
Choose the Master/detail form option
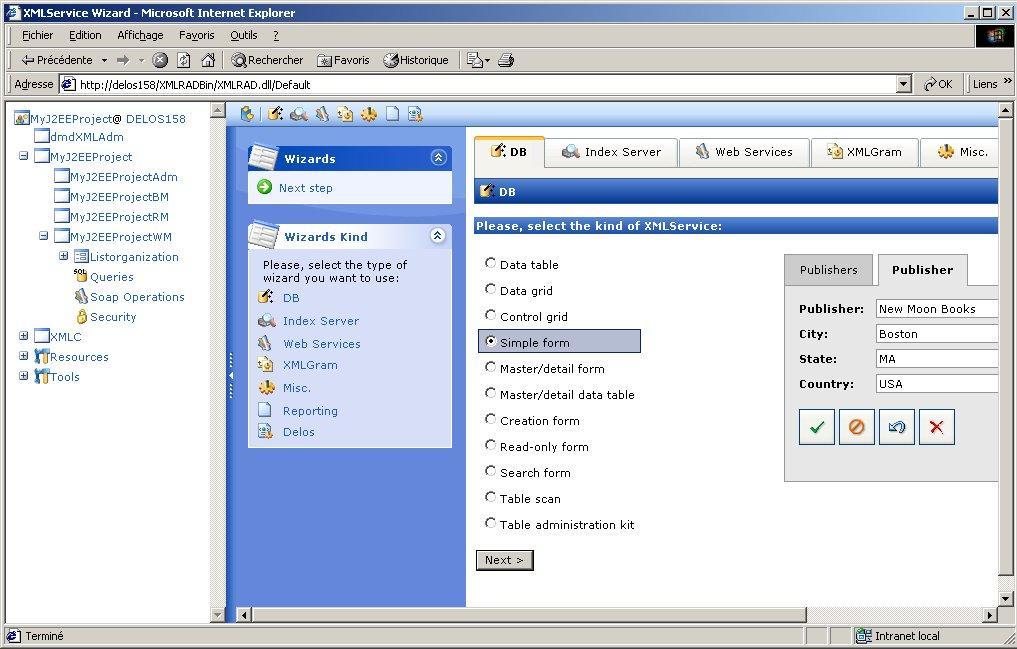490,368
